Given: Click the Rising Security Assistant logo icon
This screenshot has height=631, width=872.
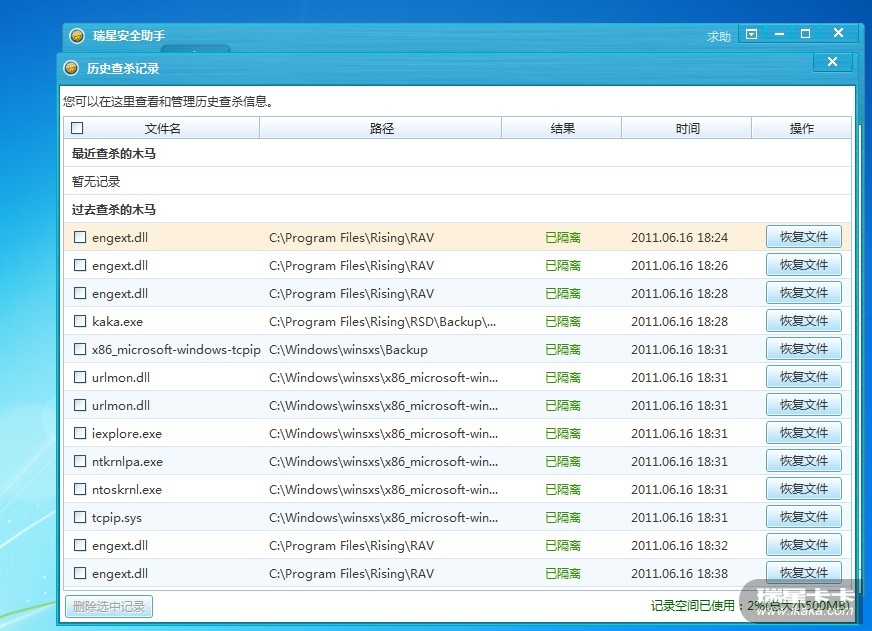Looking at the screenshot, I should (77, 36).
